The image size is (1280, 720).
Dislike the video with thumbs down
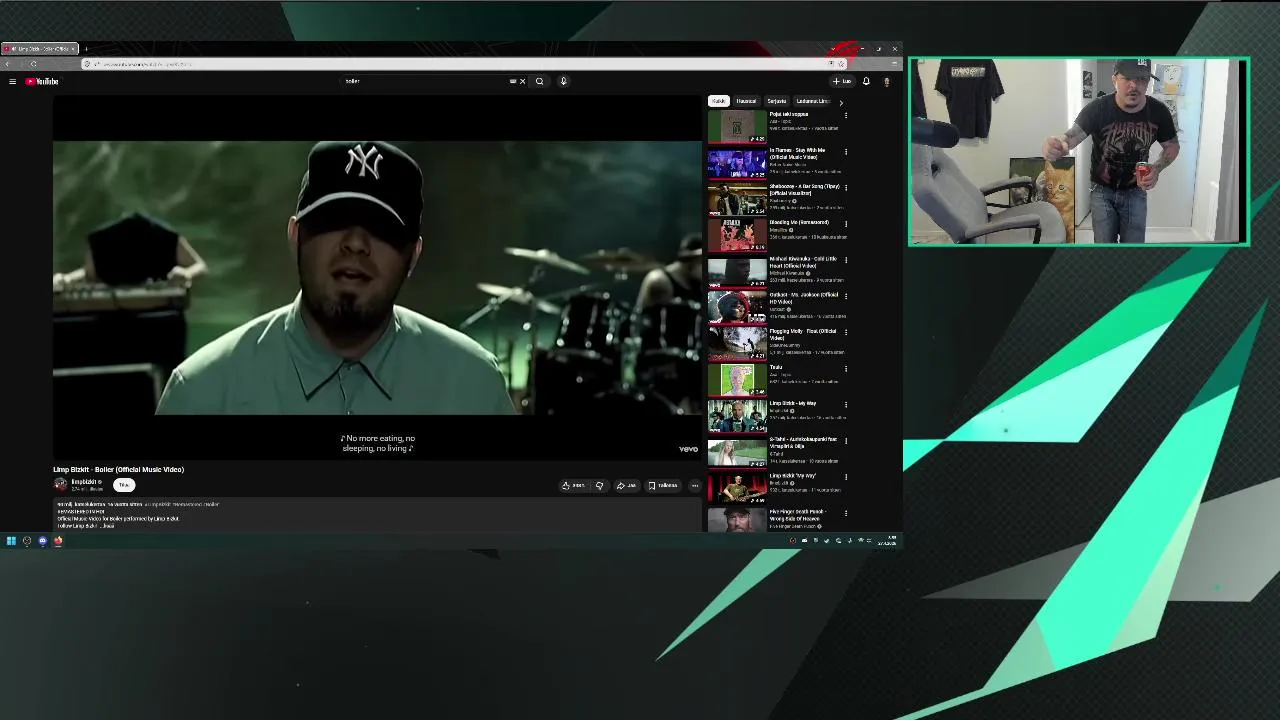[599, 485]
